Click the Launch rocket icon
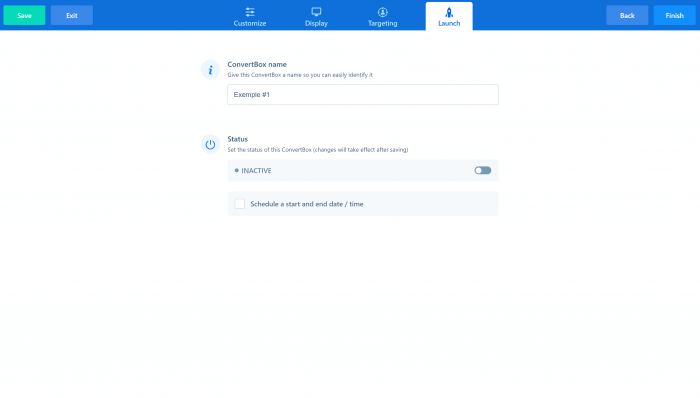The image size is (700, 398). click(x=449, y=12)
